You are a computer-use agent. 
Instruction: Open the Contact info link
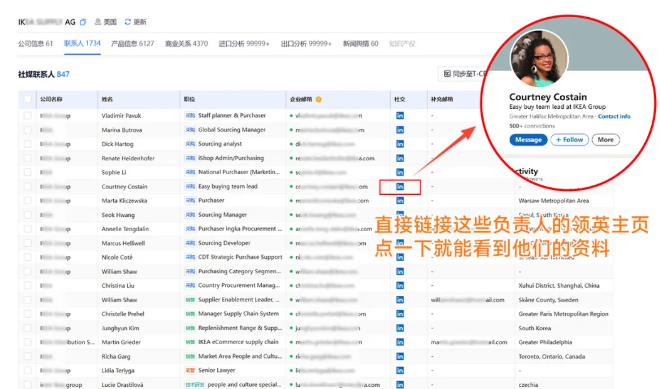[614, 116]
